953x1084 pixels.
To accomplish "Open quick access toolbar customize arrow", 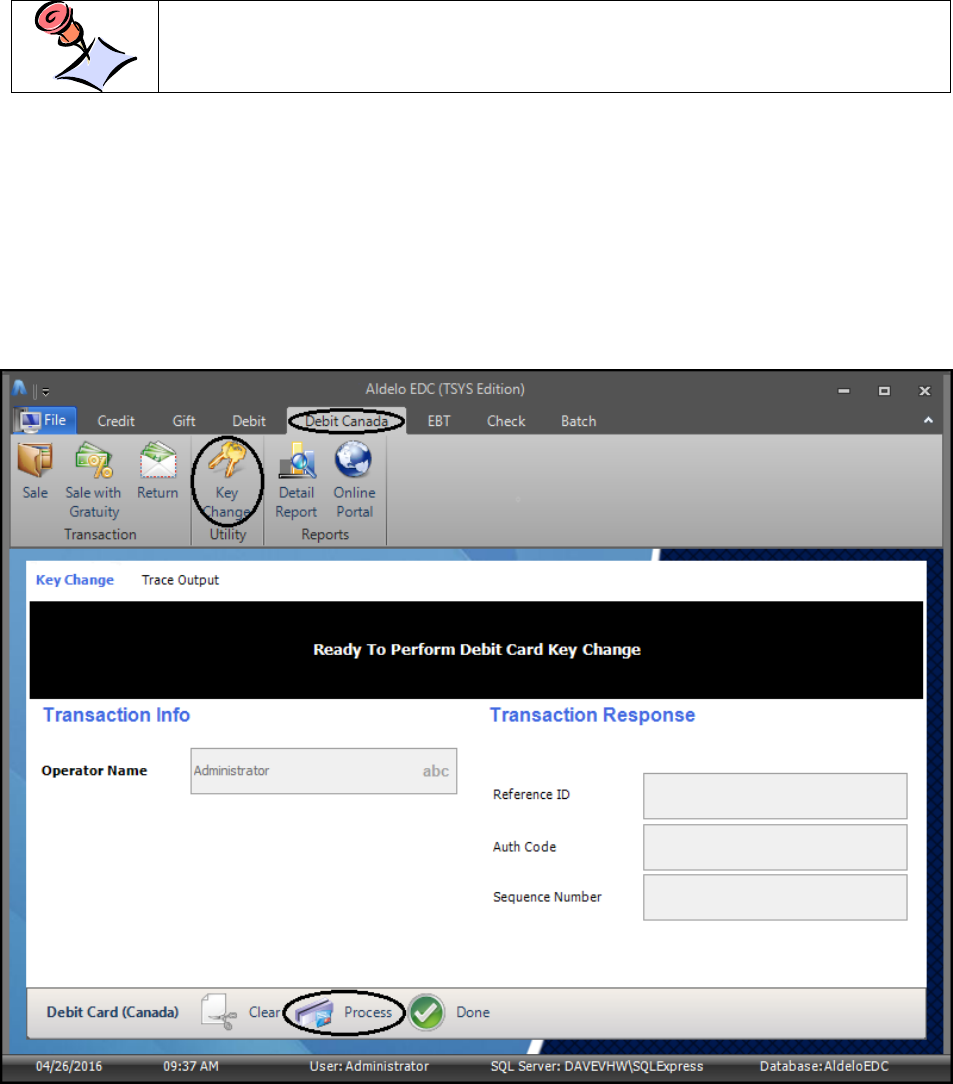I will coord(46,391).
